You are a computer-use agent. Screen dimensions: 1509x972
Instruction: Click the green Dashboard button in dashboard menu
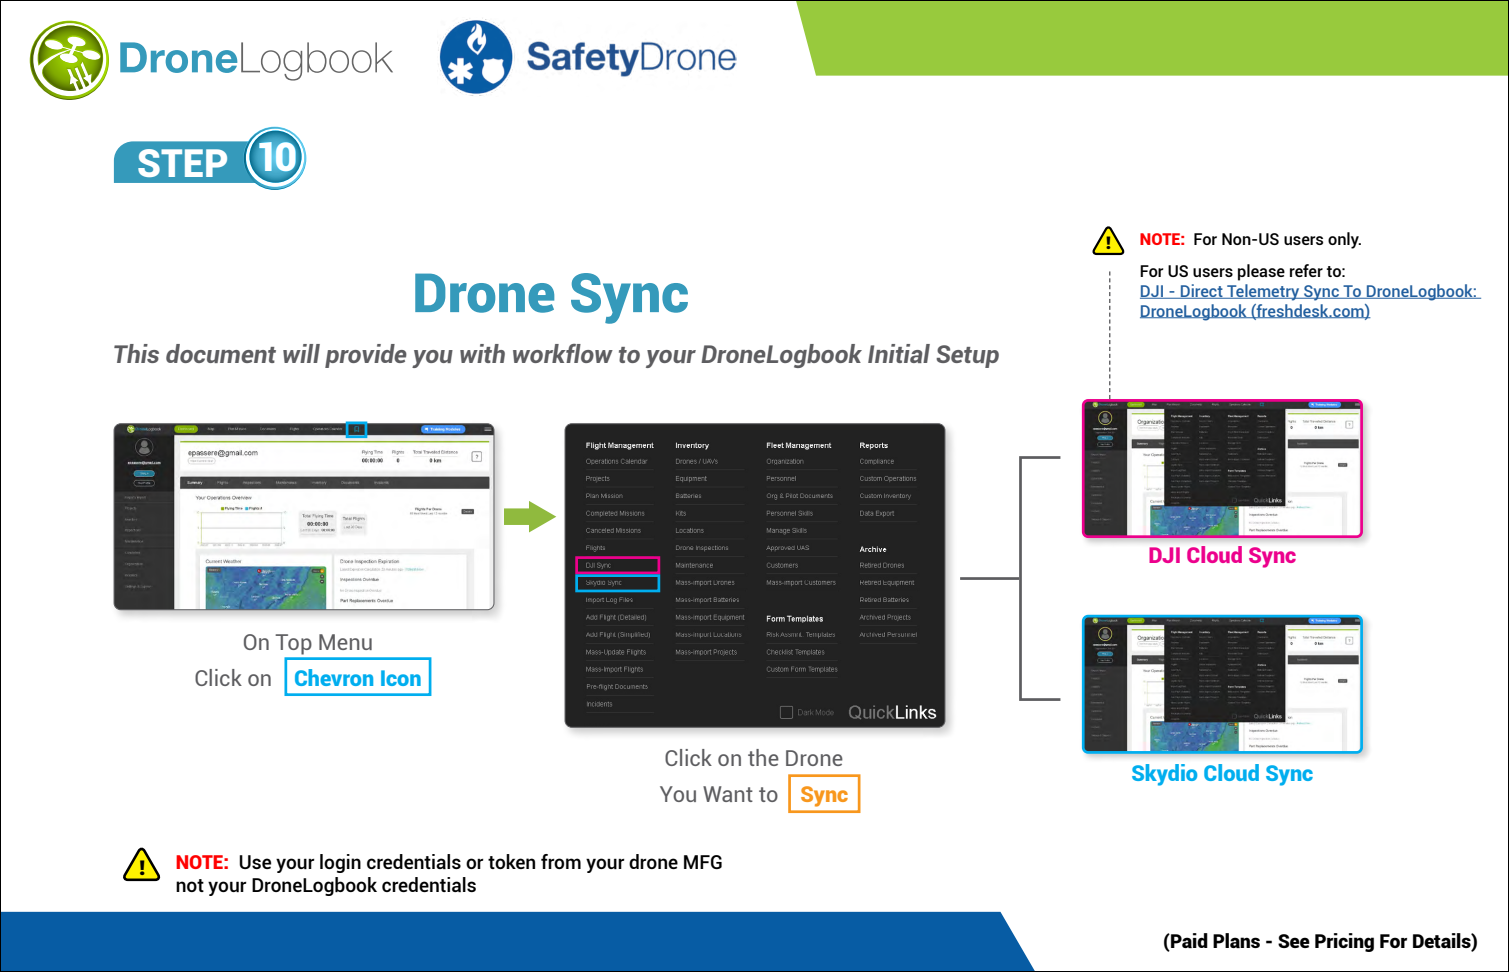pos(186,429)
